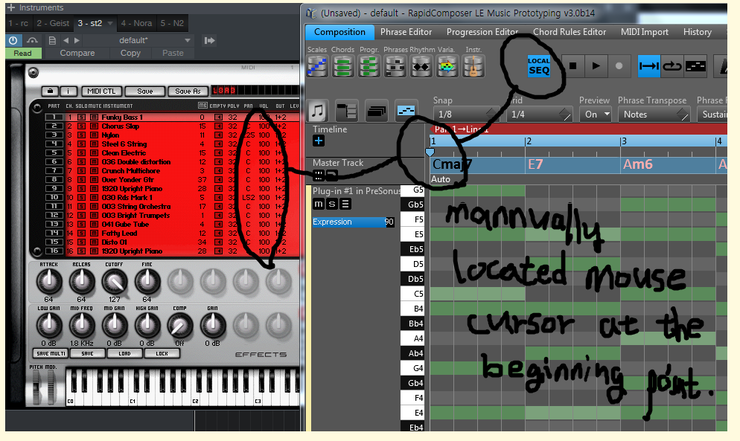This screenshot has width=740, height=441.
Task: Open the Plug-in #1 track menu icon
Action: (x=345, y=204)
